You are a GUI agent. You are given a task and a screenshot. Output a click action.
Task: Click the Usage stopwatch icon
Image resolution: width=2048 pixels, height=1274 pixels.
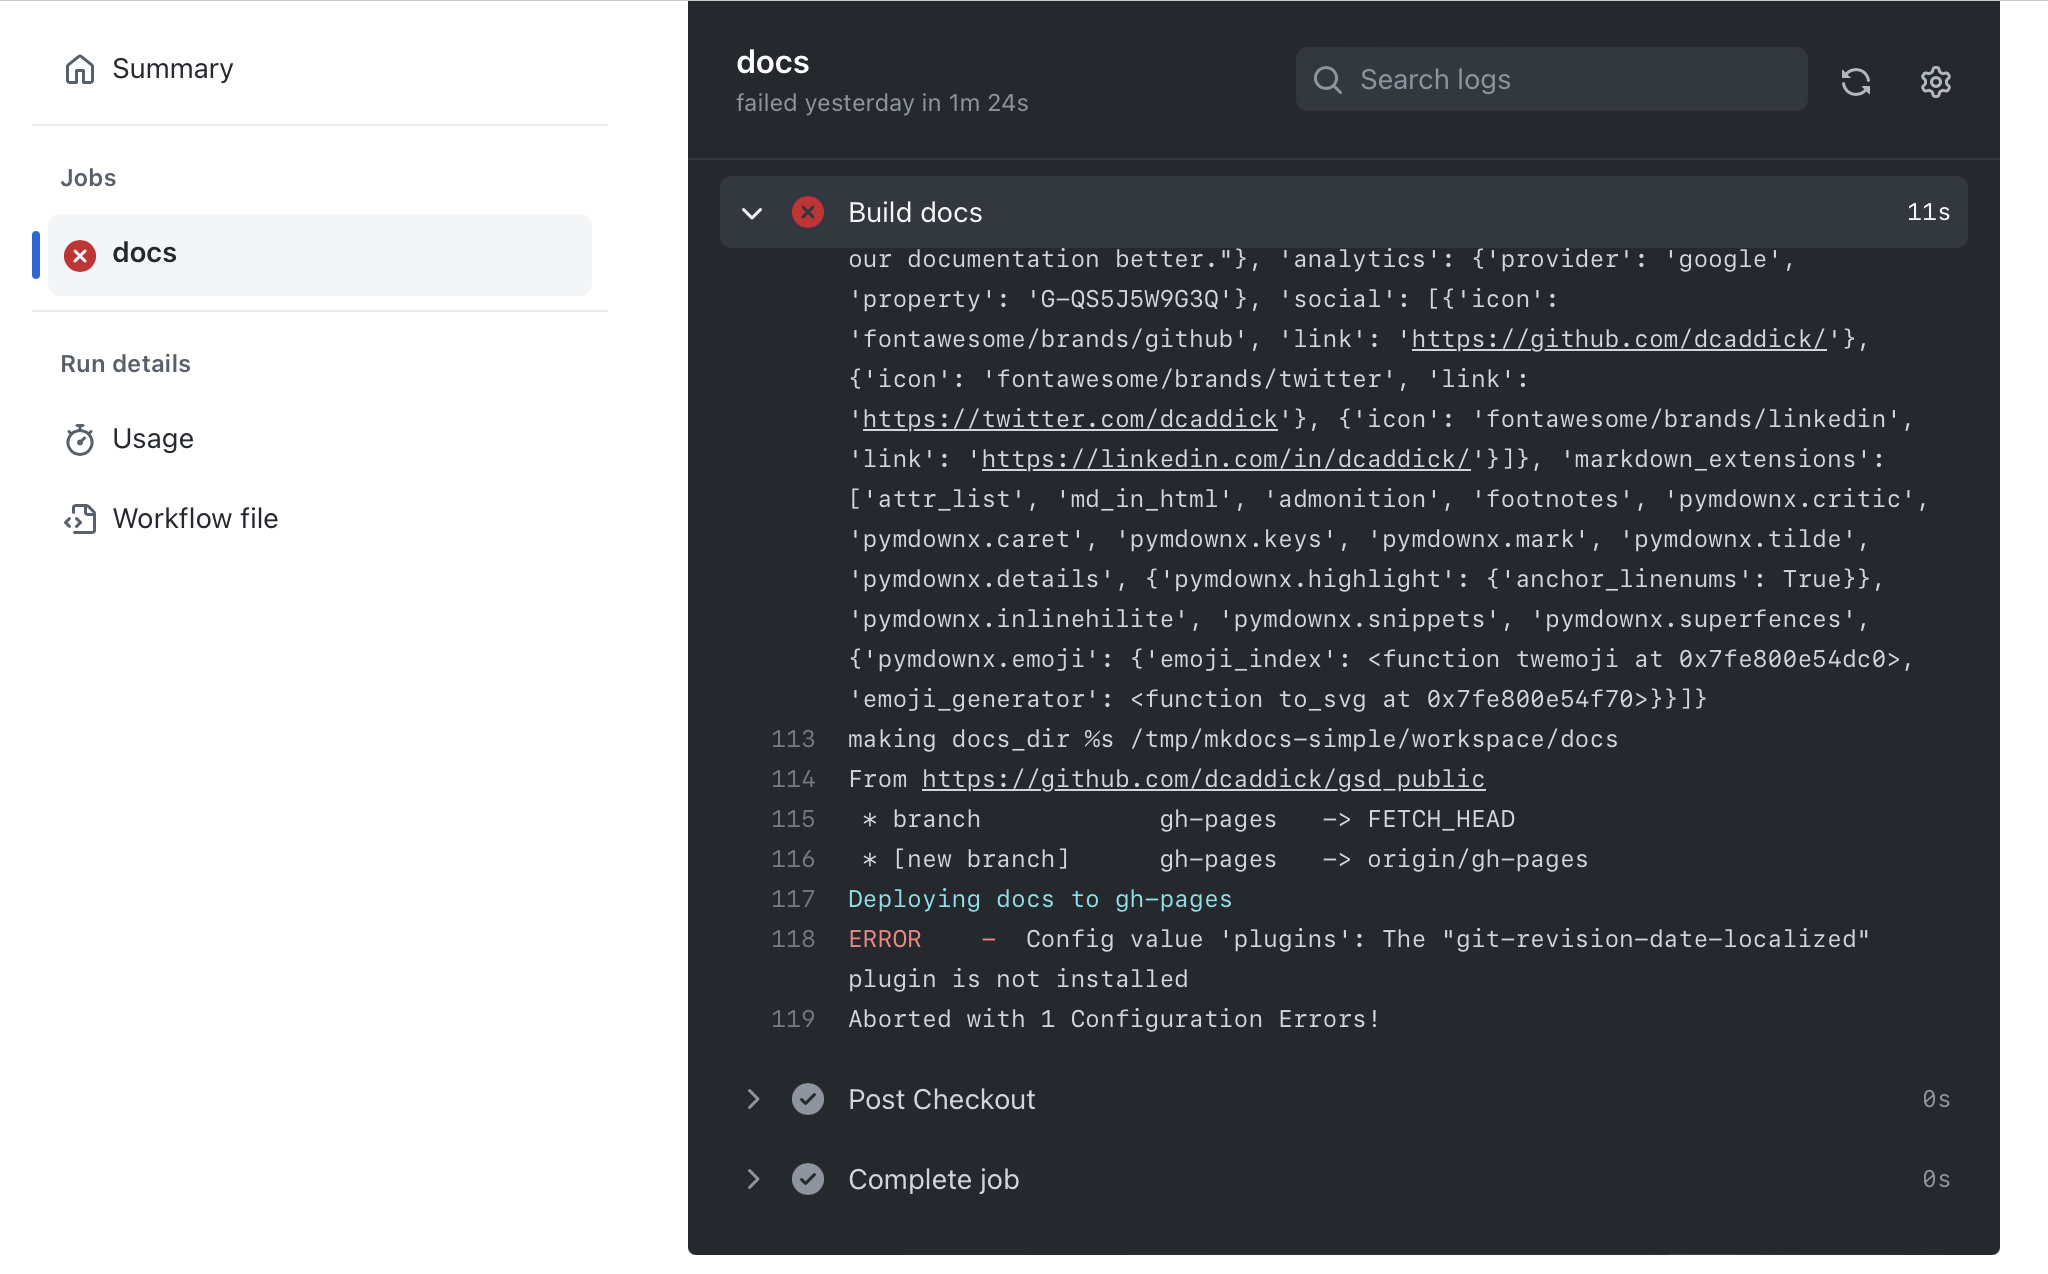tap(80, 439)
